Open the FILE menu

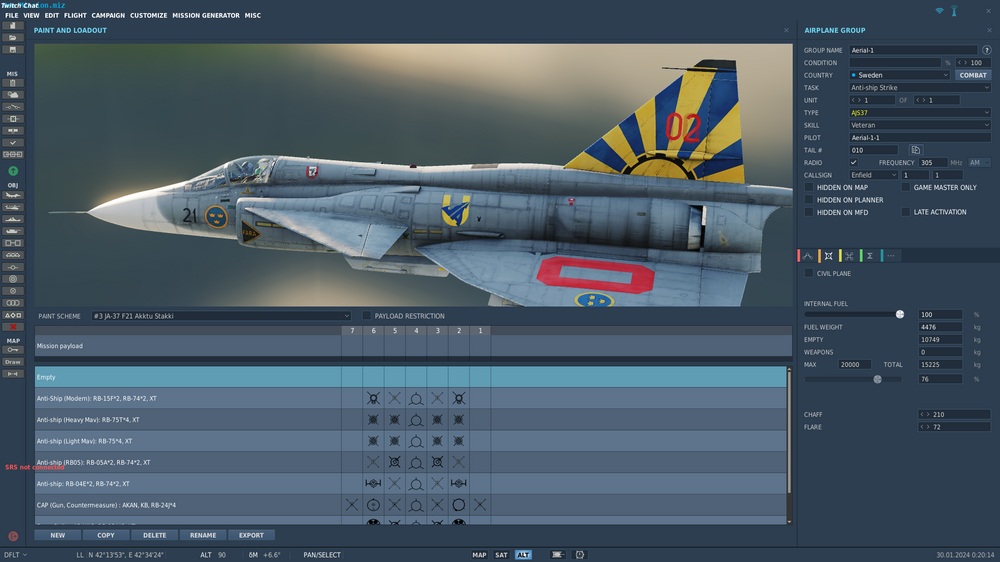point(11,15)
